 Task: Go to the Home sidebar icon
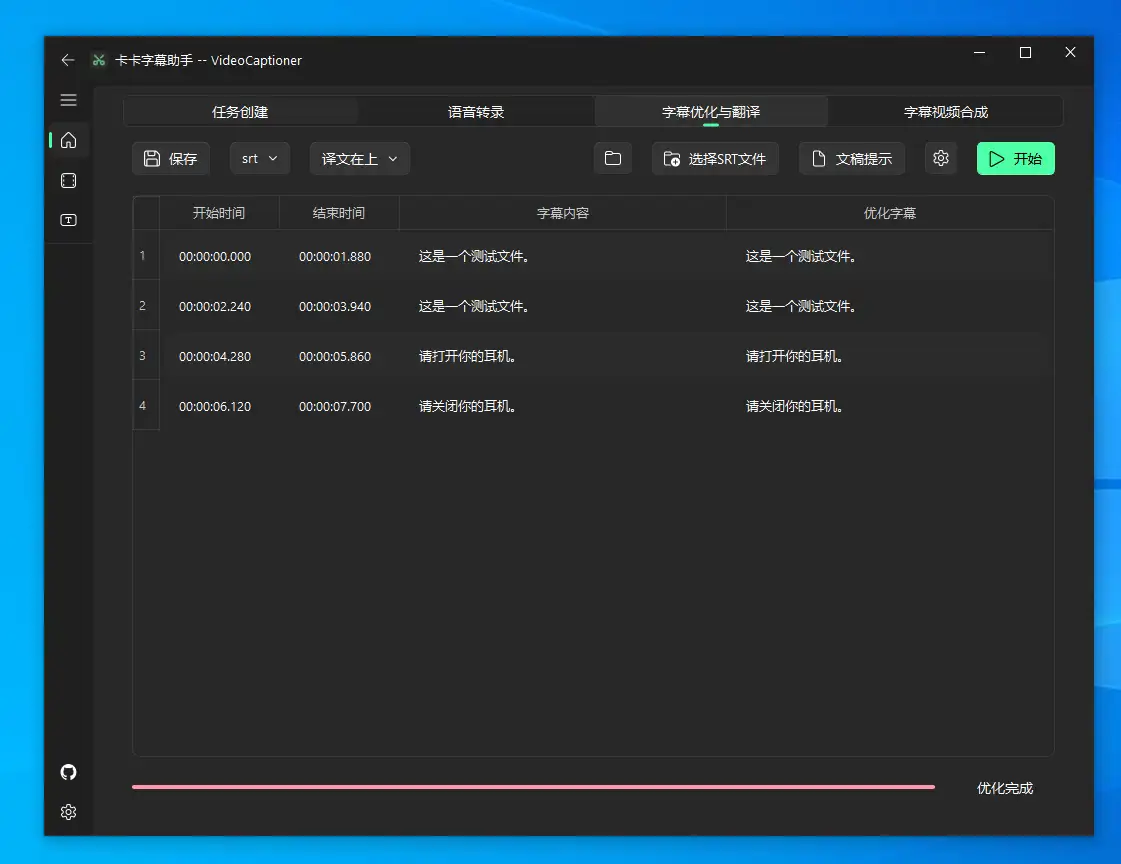click(x=68, y=140)
